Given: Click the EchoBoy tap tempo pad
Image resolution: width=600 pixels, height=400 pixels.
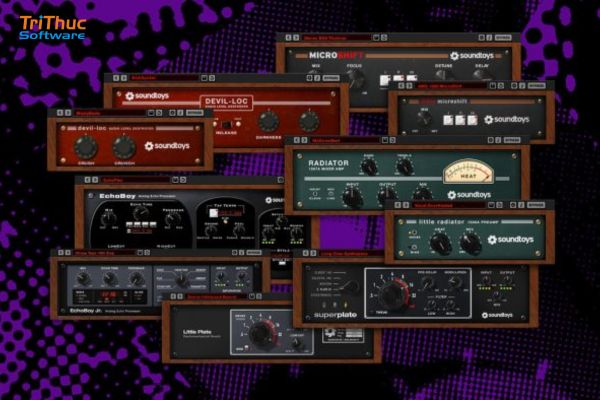Looking at the screenshot, I should point(214,213).
